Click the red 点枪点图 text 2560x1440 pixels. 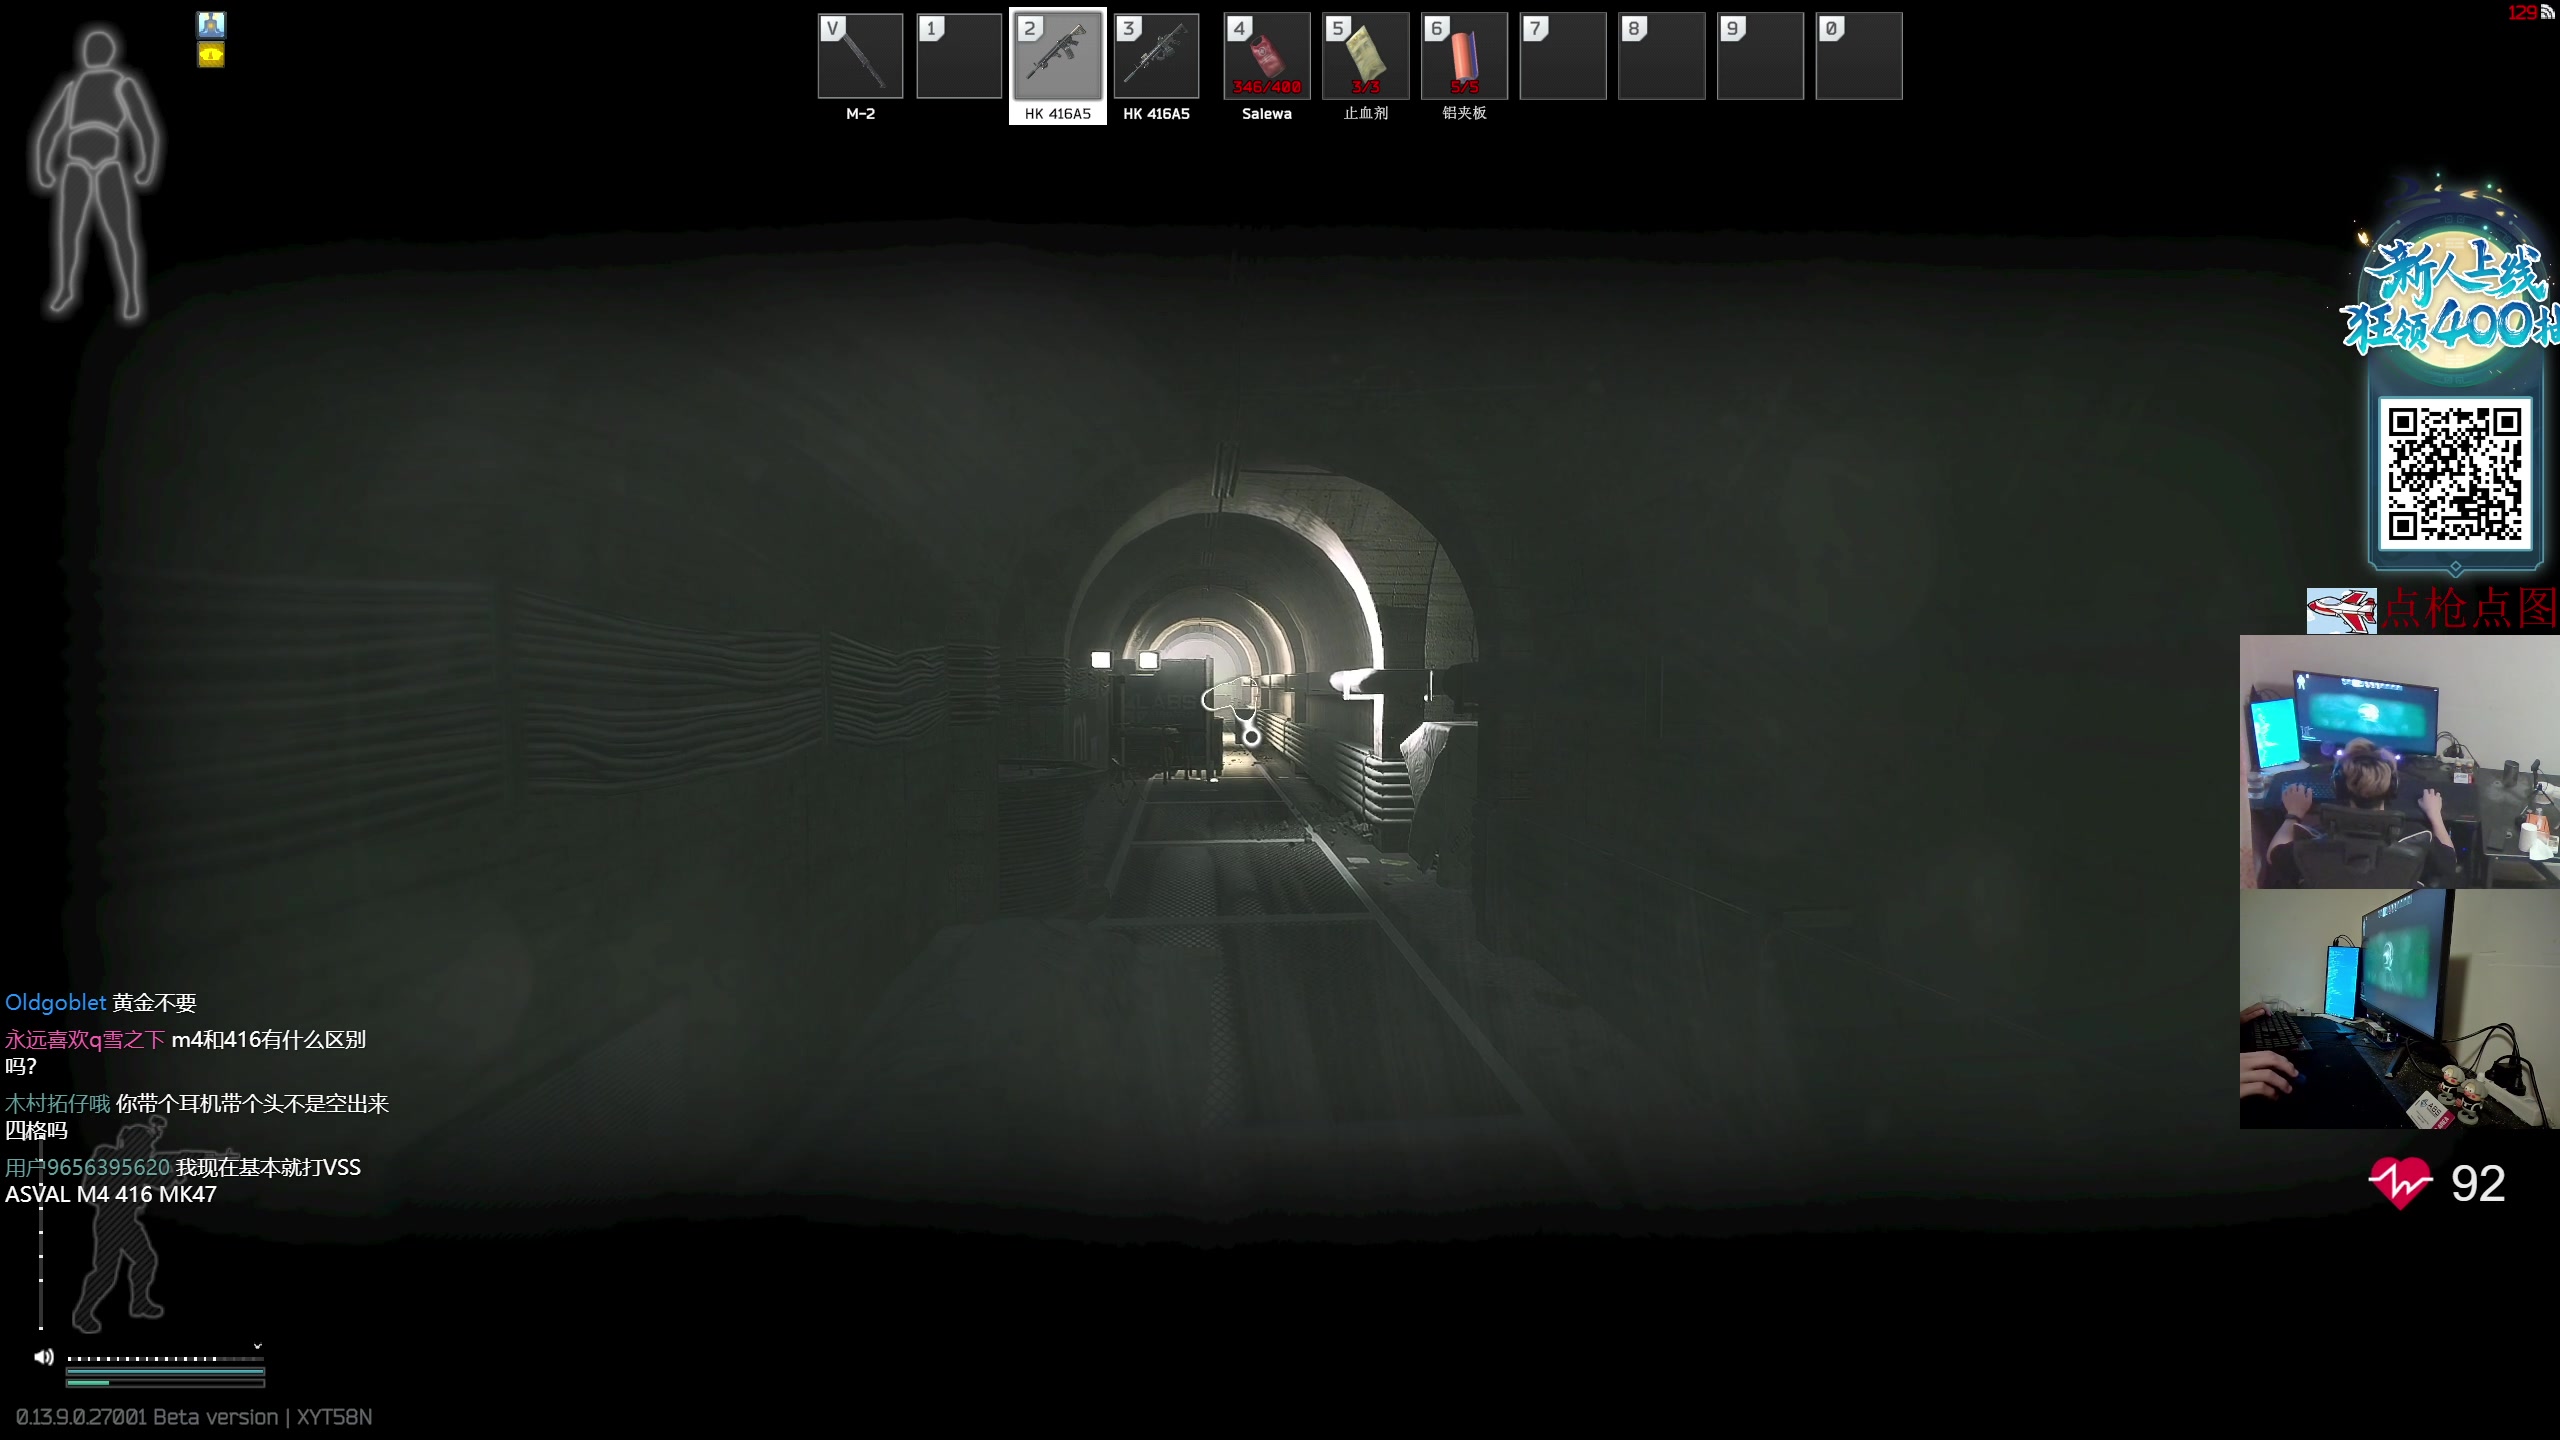click(2469, 609)
